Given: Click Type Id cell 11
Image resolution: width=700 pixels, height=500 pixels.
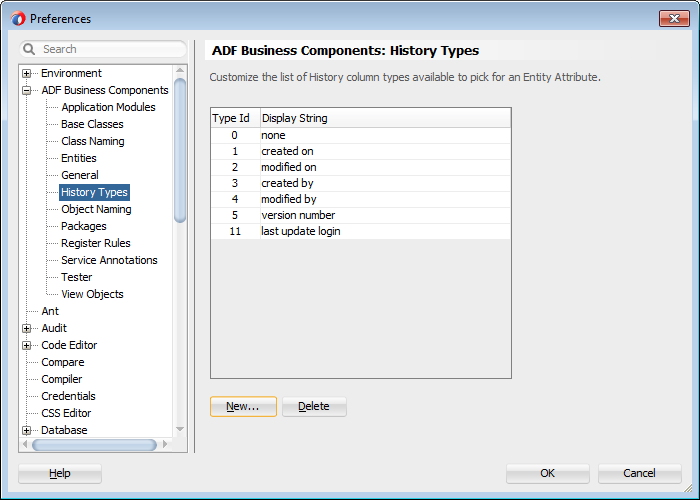Looking at the screenshot, I should click(235, 231).
